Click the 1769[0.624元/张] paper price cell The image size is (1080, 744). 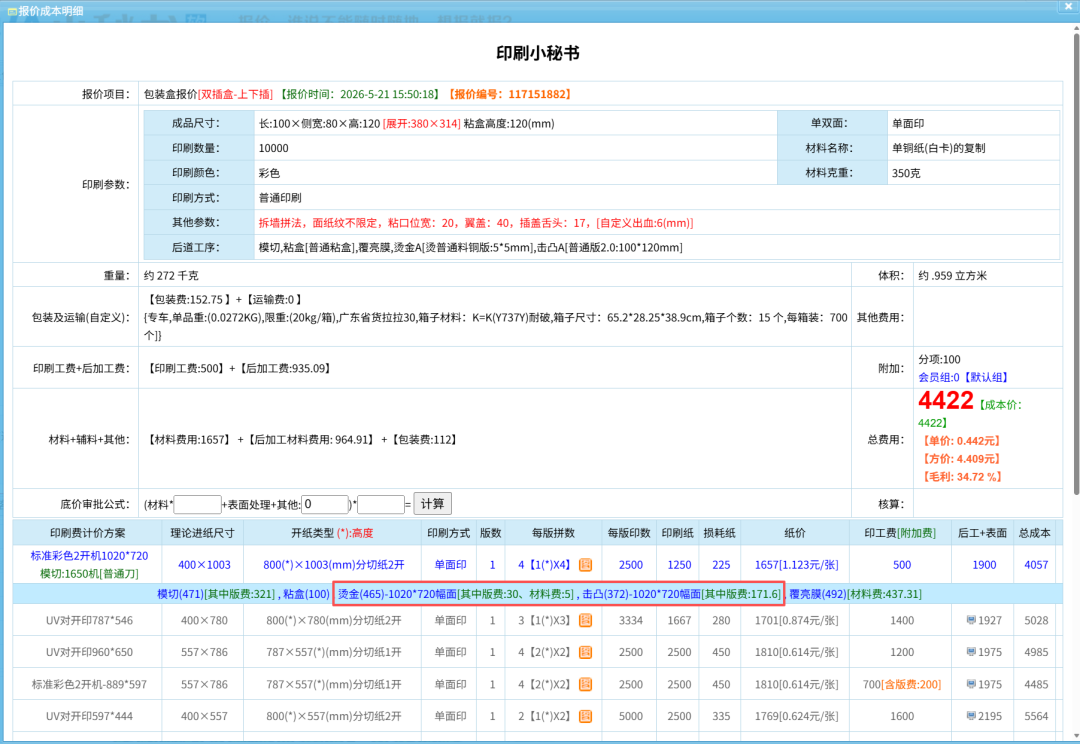[796, 716]
